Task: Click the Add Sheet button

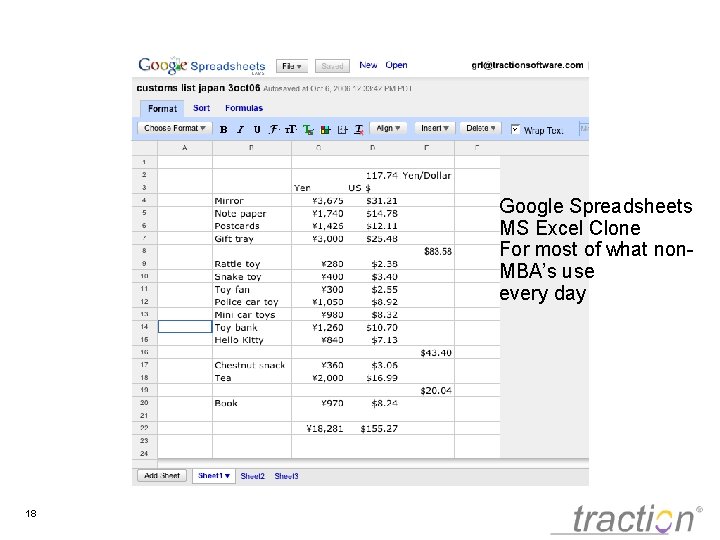Action: point(162,476)
